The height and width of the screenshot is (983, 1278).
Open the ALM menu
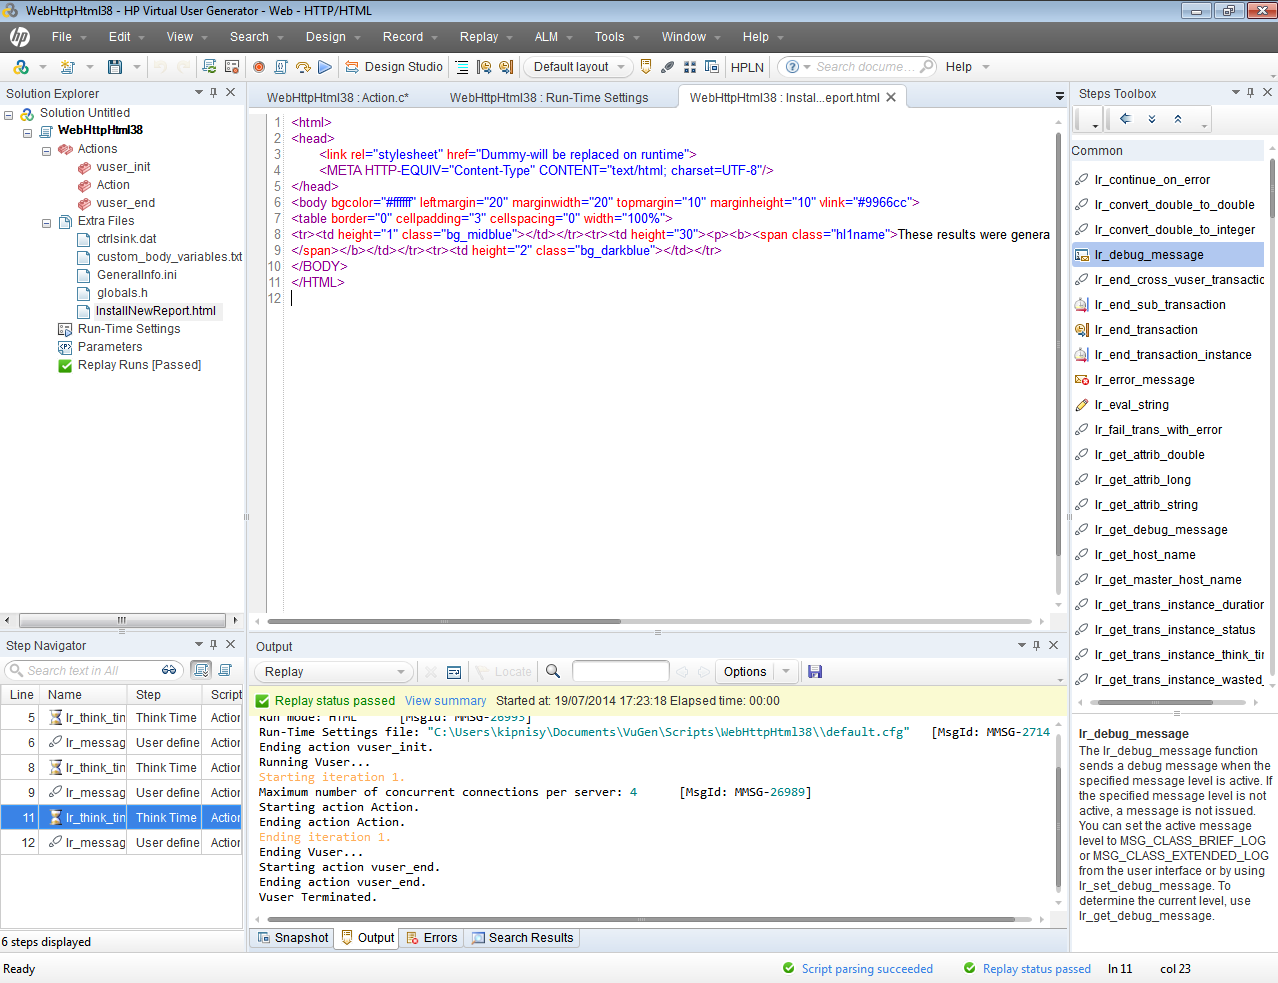546,37
